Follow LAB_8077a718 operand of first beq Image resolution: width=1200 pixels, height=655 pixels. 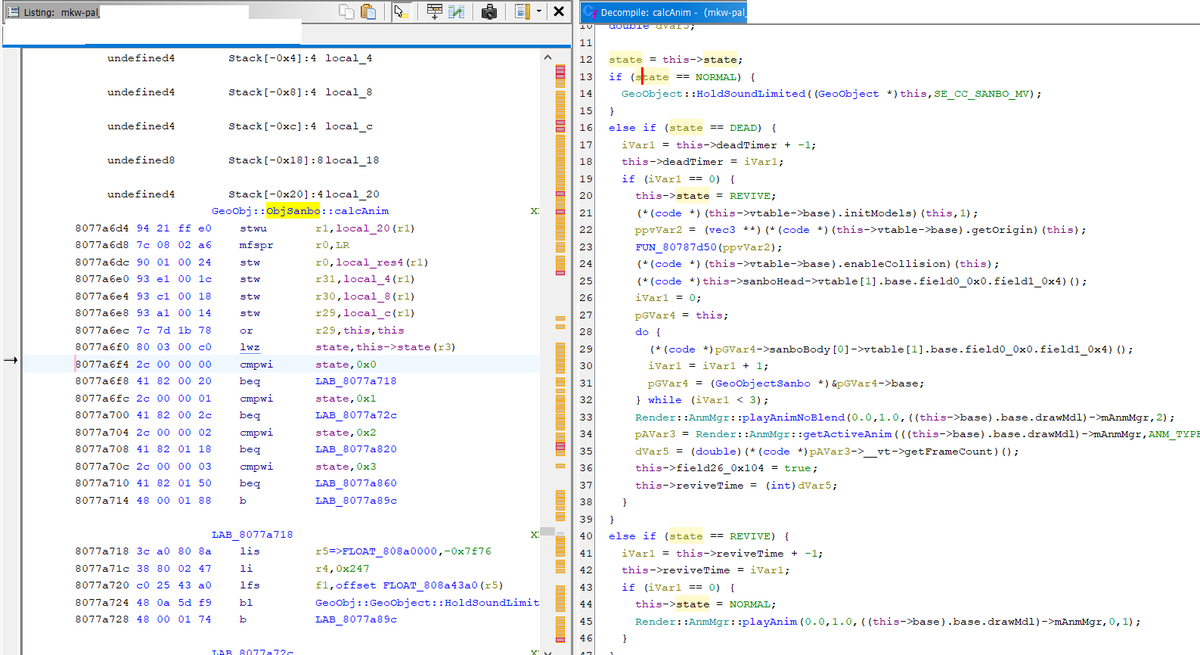[x=356, y=381]
